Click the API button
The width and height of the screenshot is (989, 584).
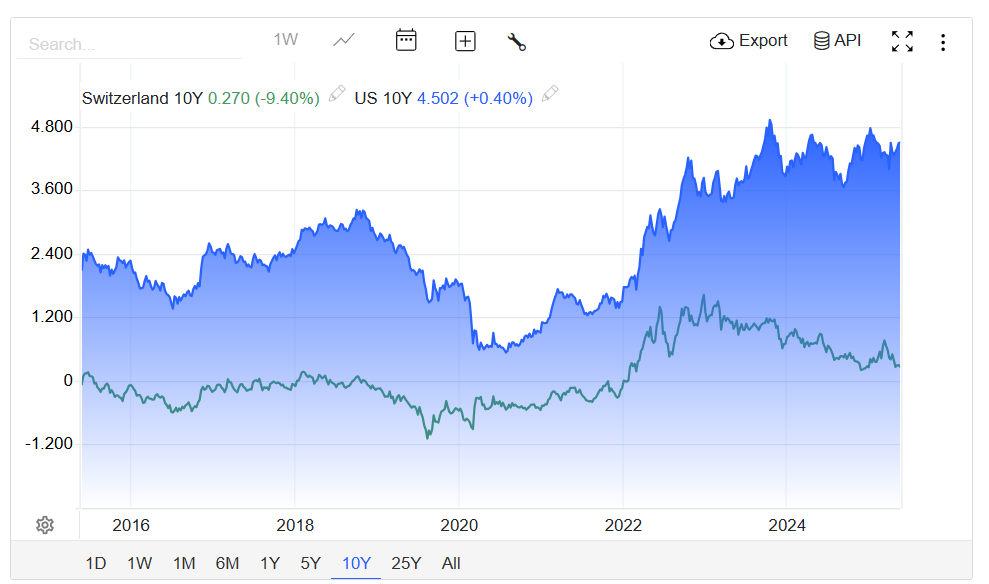[837, 41]
